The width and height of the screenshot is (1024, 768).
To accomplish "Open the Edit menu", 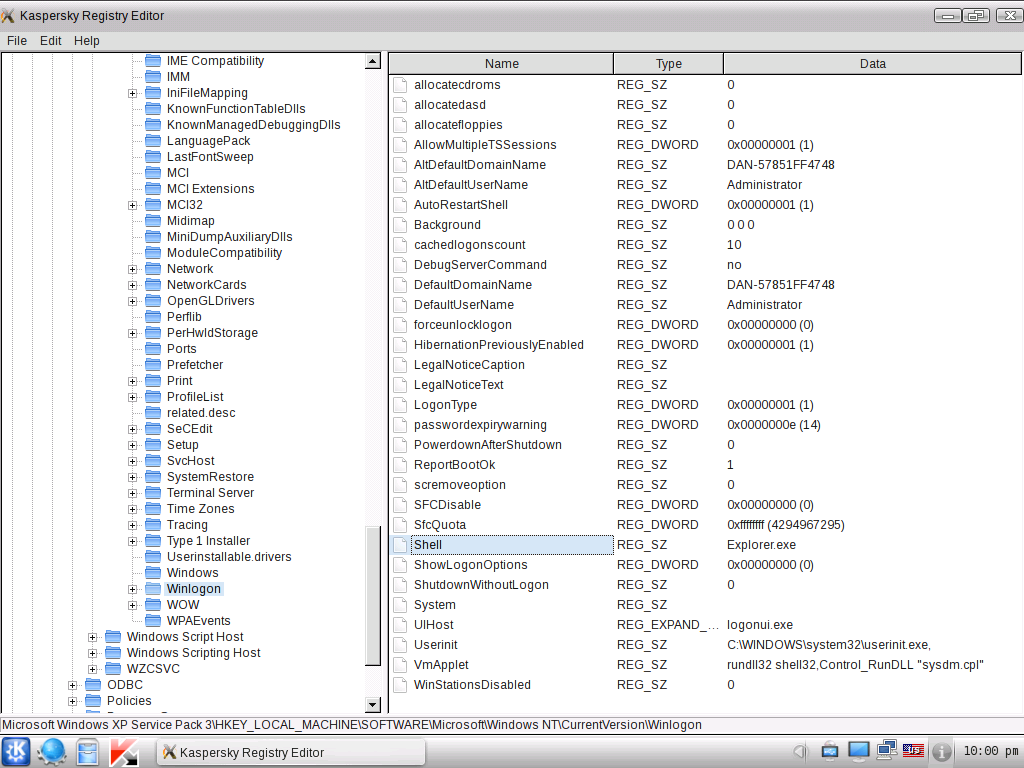I will point(50,40).
